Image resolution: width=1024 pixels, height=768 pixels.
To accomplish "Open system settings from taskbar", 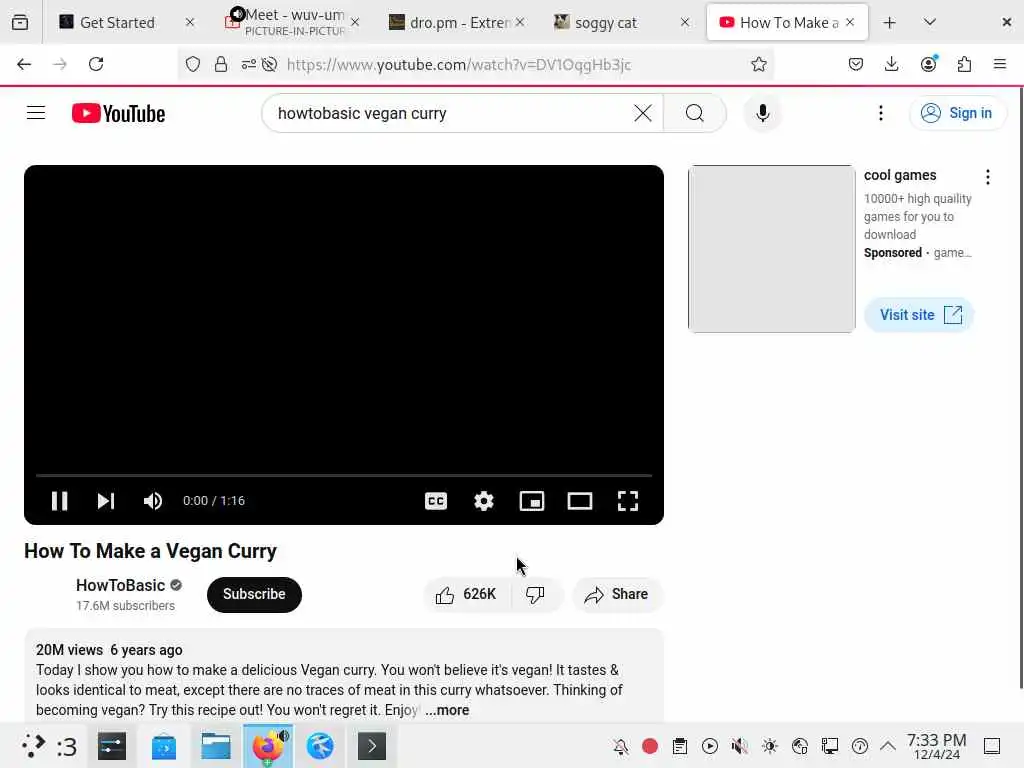I will (x=112, y=746).
